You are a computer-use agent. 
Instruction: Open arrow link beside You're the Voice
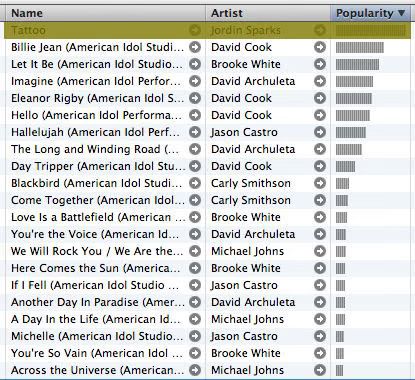[x=195, y=234]
